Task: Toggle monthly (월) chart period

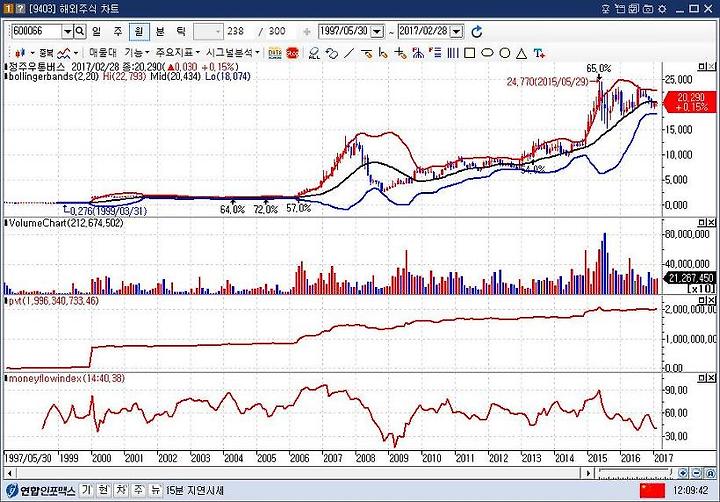Action: point(139,31)
